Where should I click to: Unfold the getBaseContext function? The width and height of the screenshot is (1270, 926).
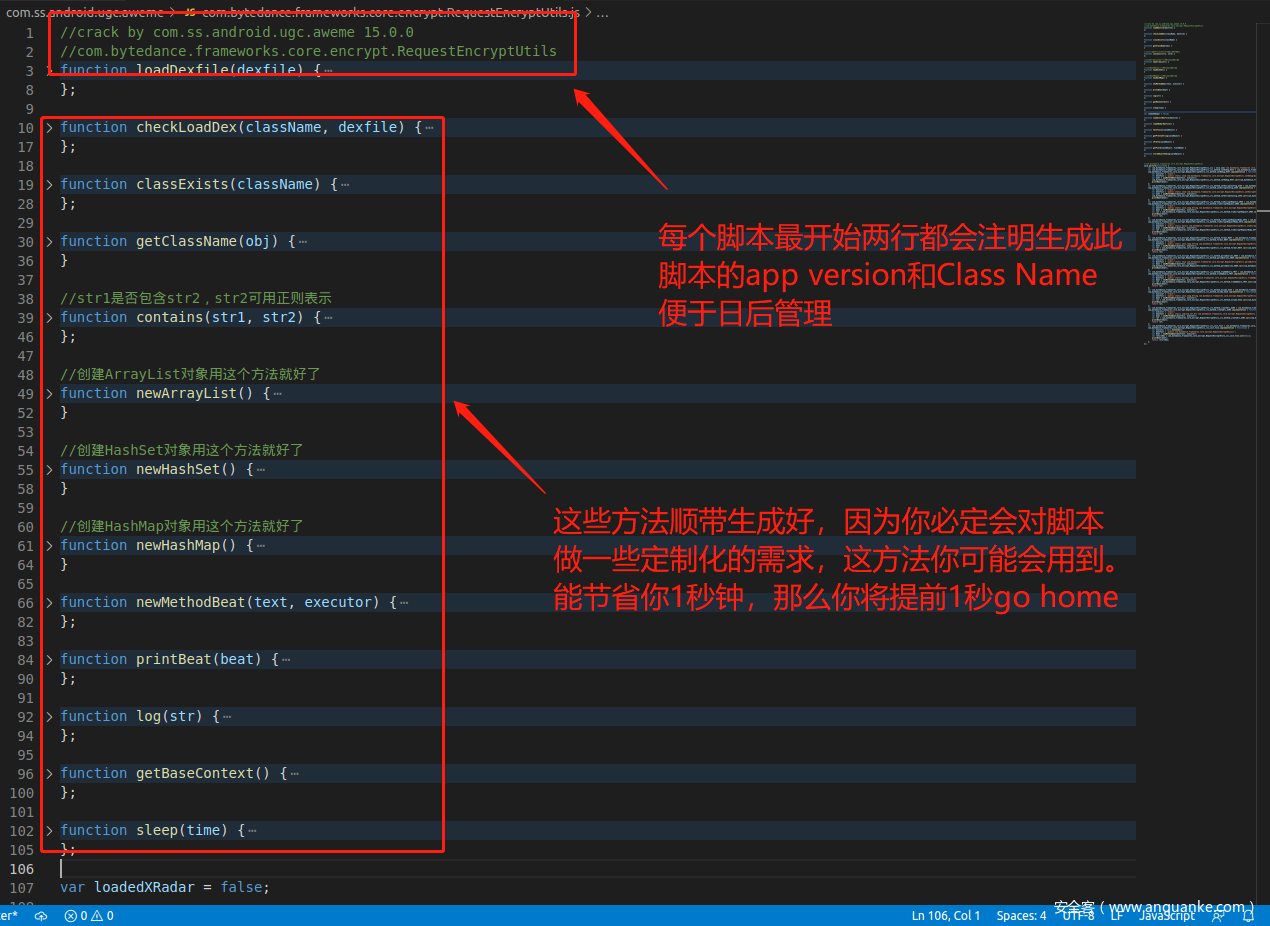click(x=50, y=774)
